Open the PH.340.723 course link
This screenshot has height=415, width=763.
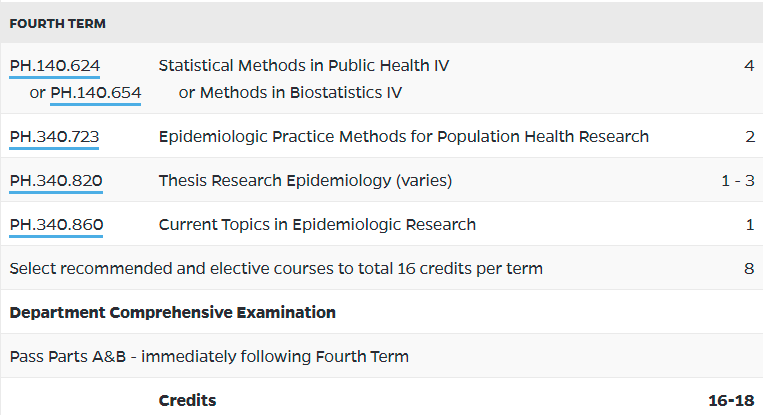tap(54, 137)
